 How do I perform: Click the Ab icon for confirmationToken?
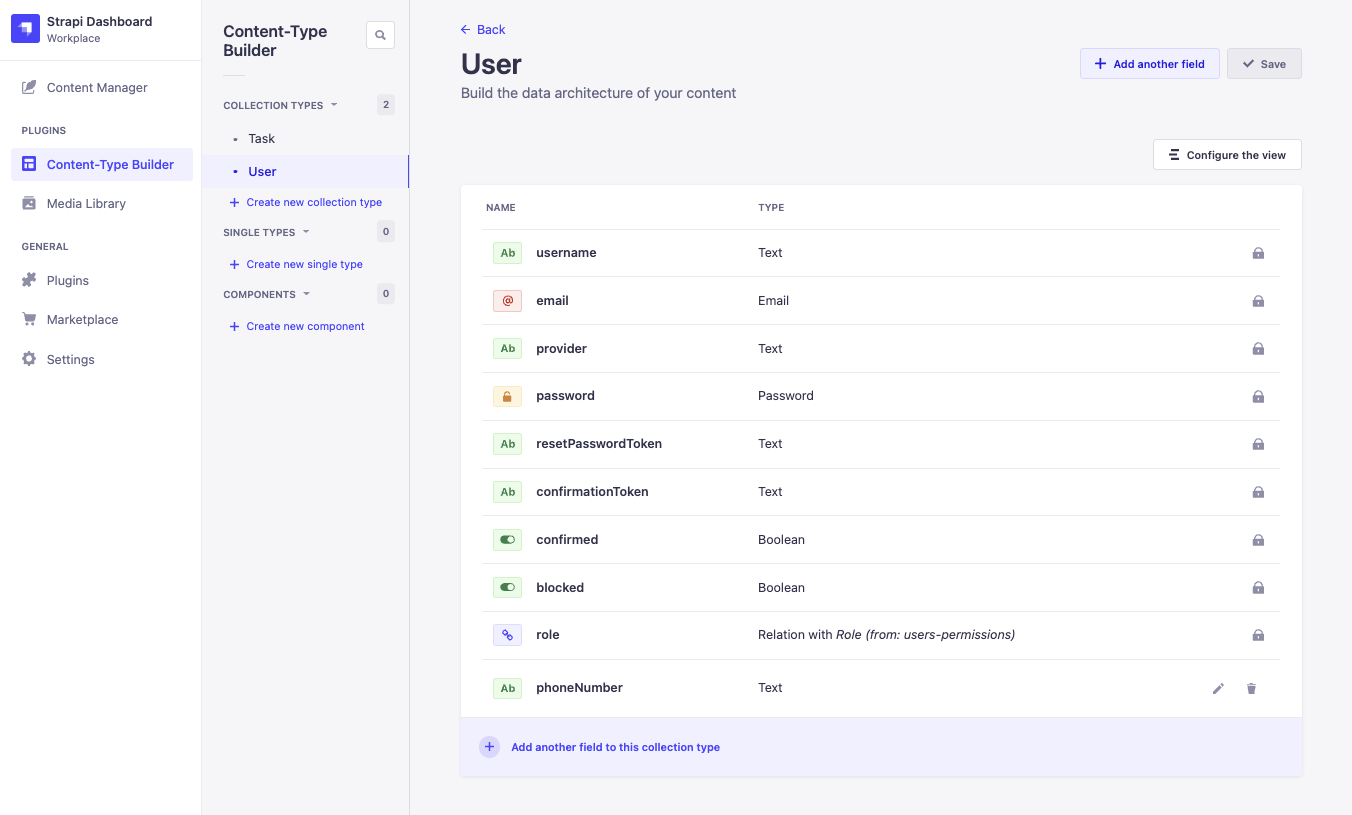tap(508, 491)
